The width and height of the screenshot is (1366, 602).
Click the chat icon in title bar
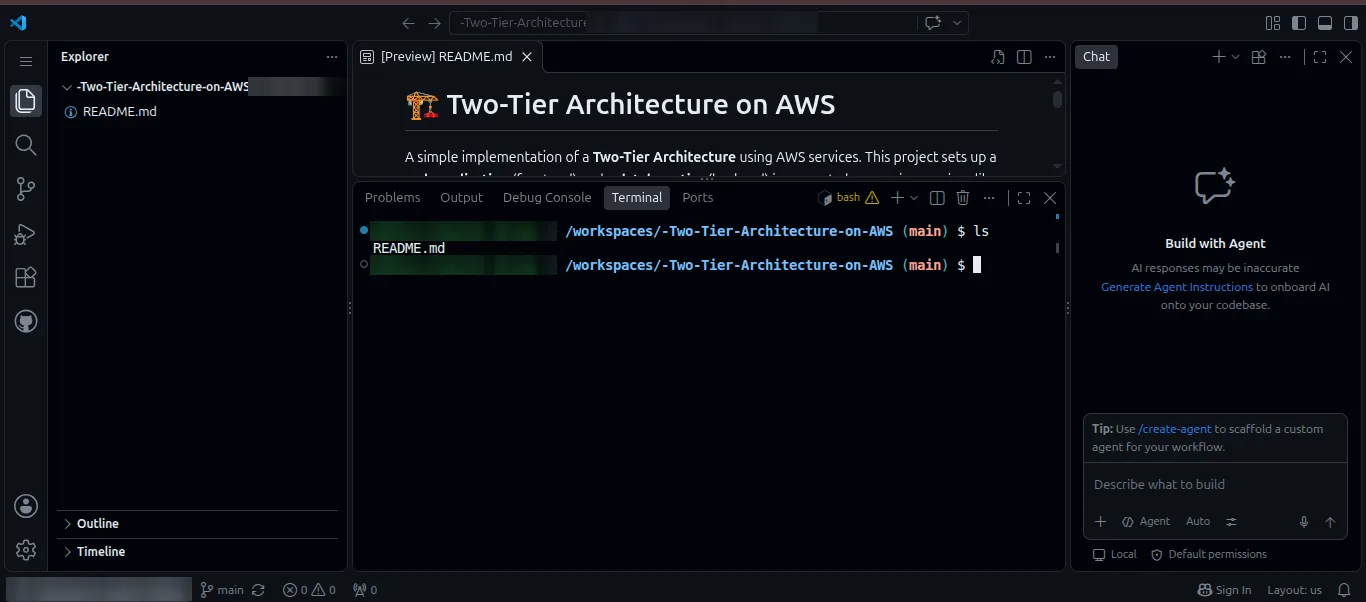tap(933, 23)
